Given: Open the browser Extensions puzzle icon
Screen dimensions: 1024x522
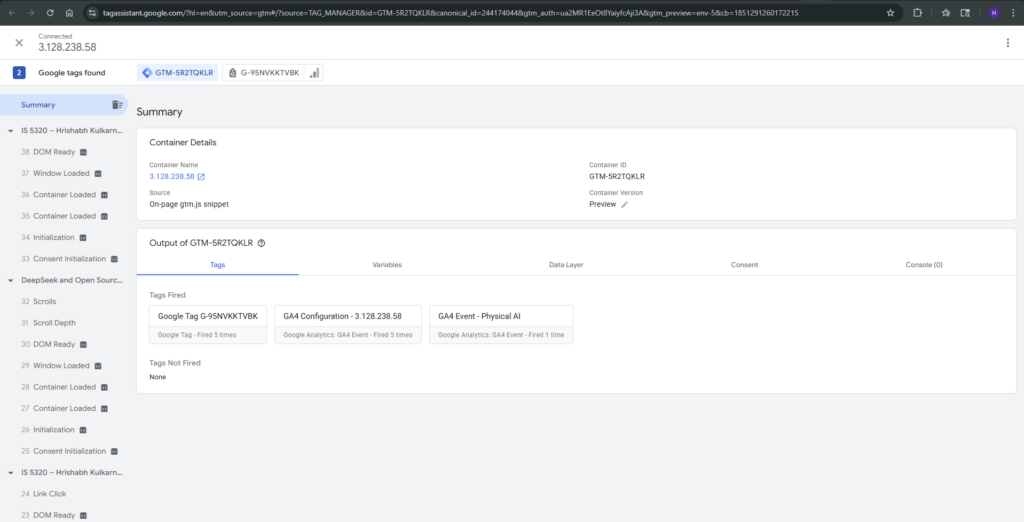Looking at the screenshot, I should (917, 13).
